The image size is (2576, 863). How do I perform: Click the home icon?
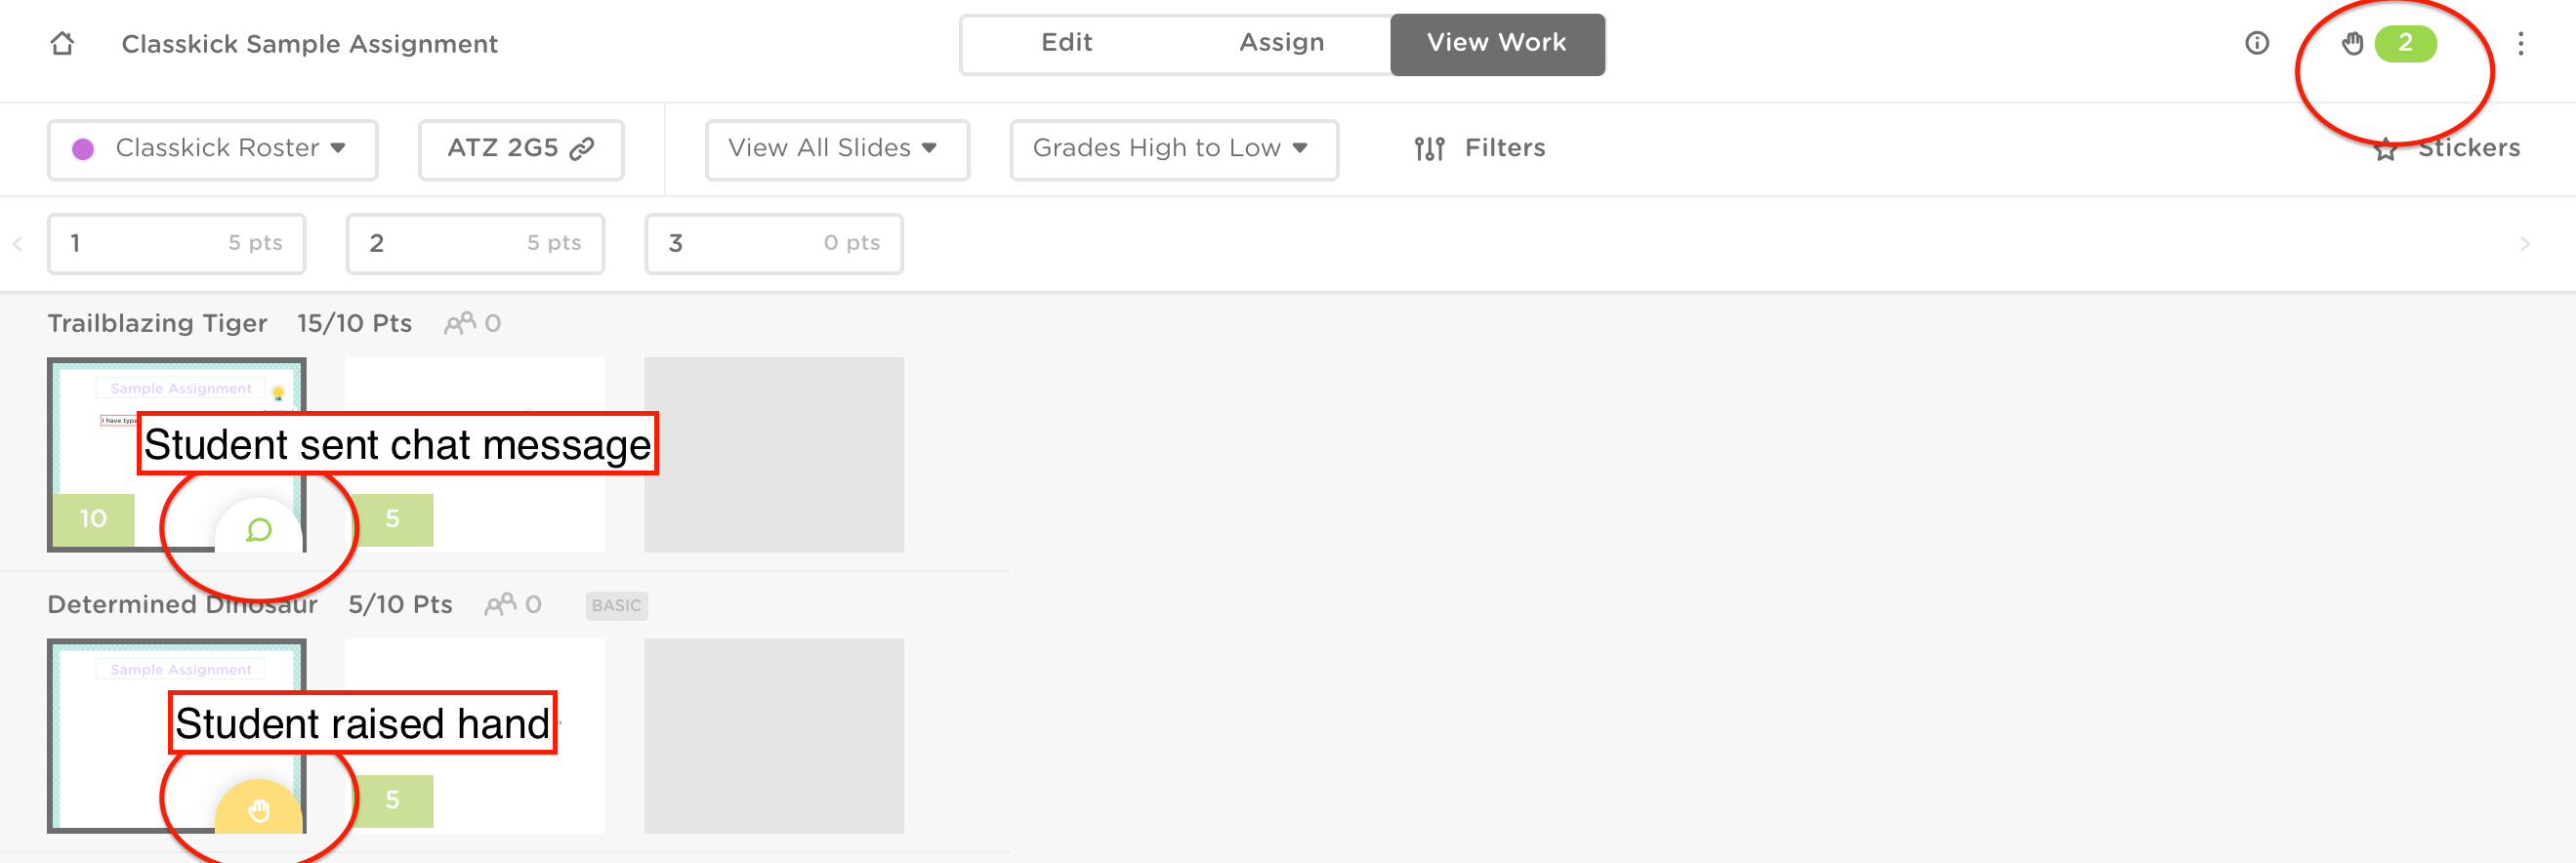(62, 43)
